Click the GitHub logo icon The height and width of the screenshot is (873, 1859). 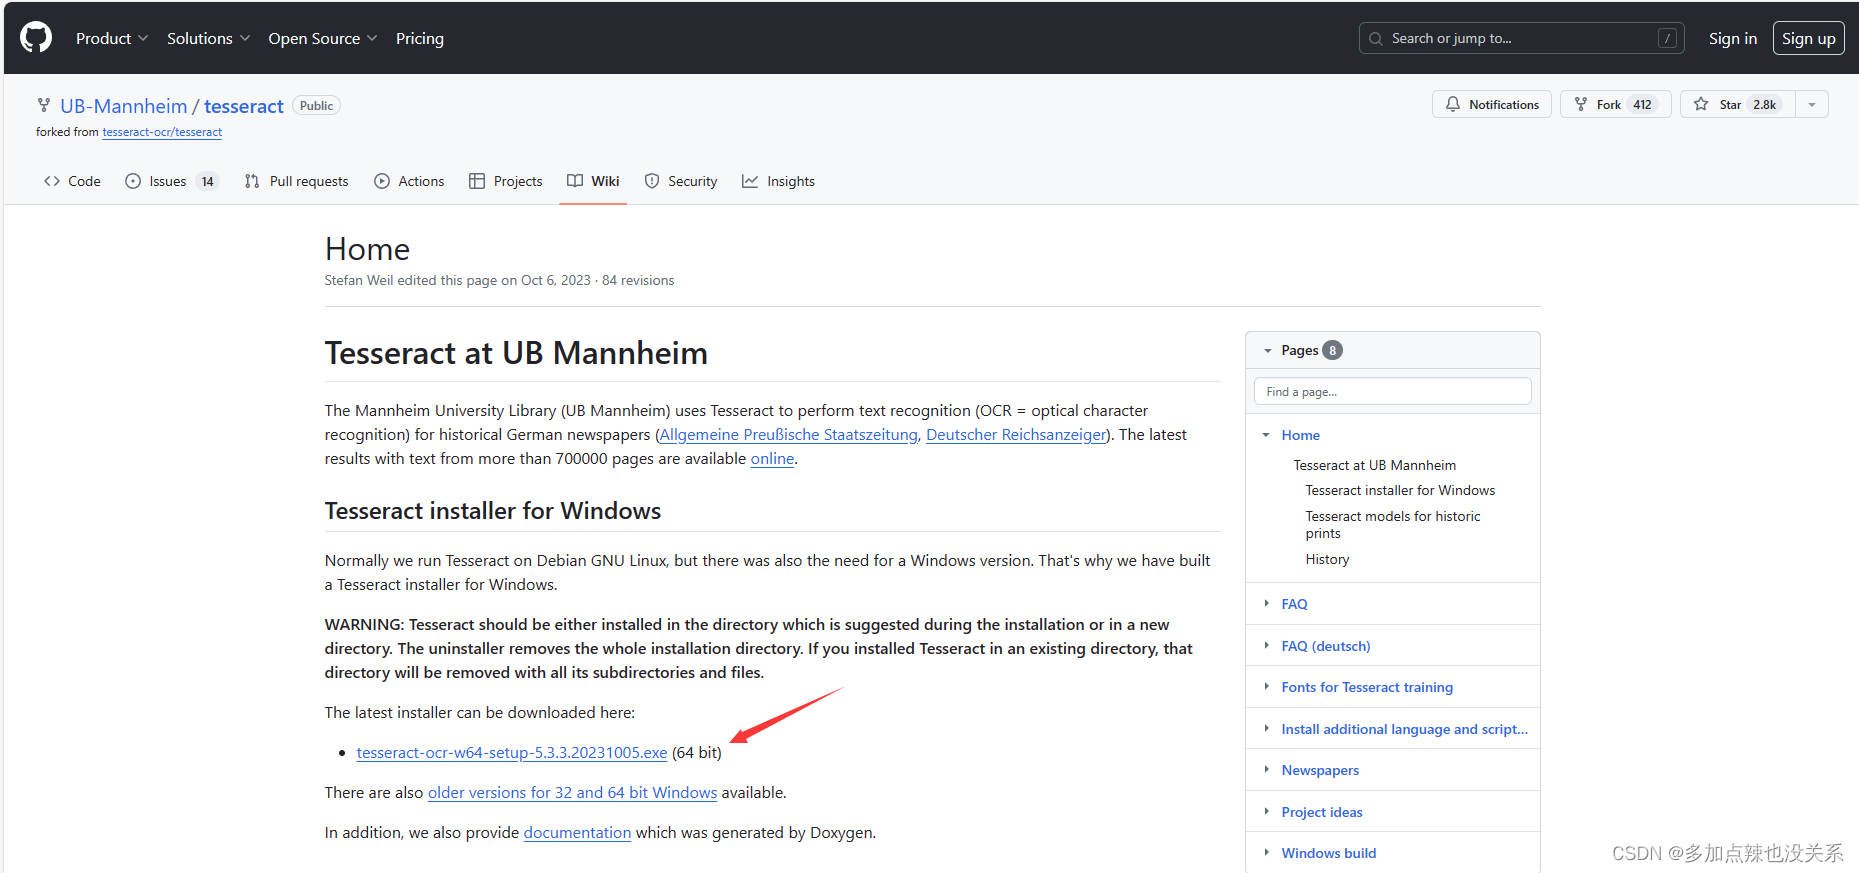(x=36, y=38)
